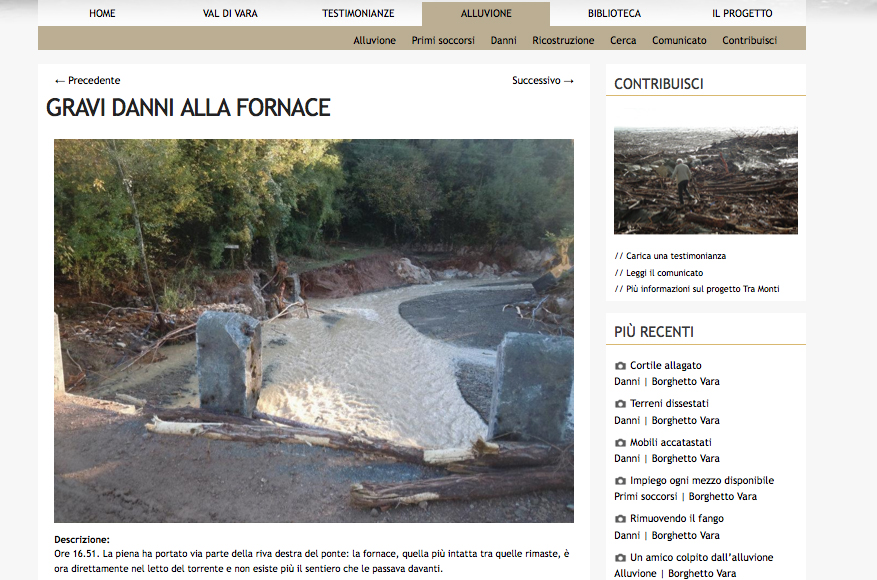Click camera icon beside Un amico colpito dall'alluvione
Screen dimensions: 877x580
(x=620, y=558)
